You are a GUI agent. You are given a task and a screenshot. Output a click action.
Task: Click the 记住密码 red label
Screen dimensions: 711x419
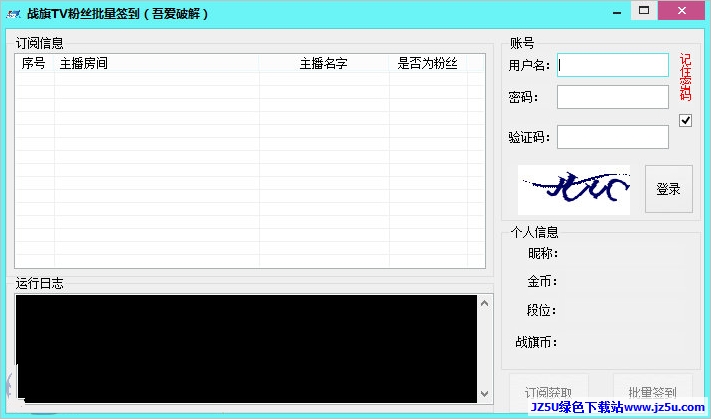click(685, 77)
